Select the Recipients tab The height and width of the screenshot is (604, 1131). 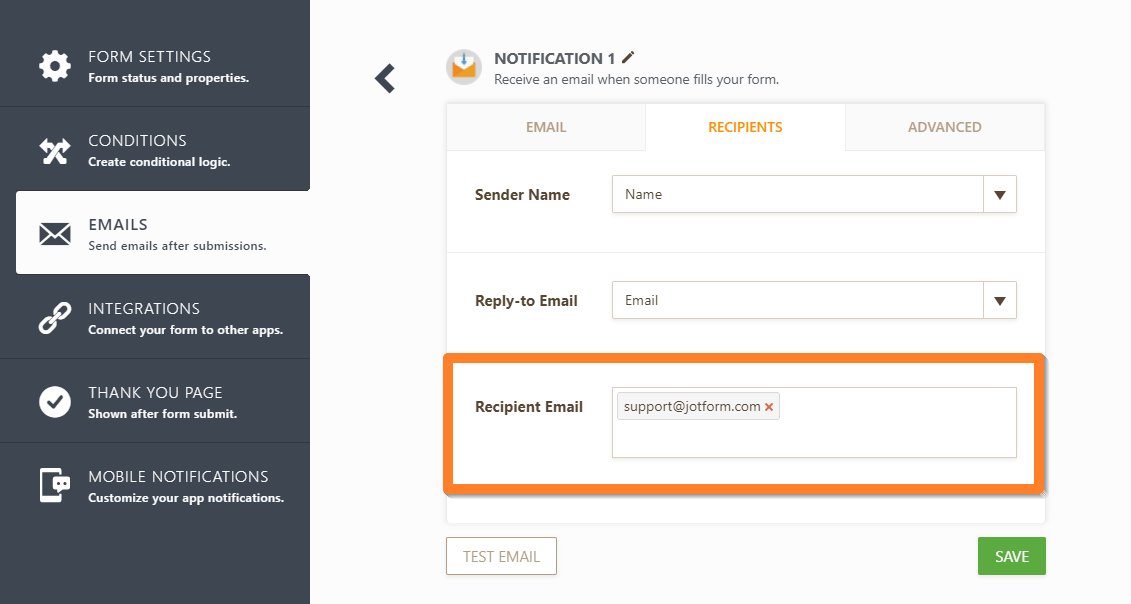(x=745, y=127)
